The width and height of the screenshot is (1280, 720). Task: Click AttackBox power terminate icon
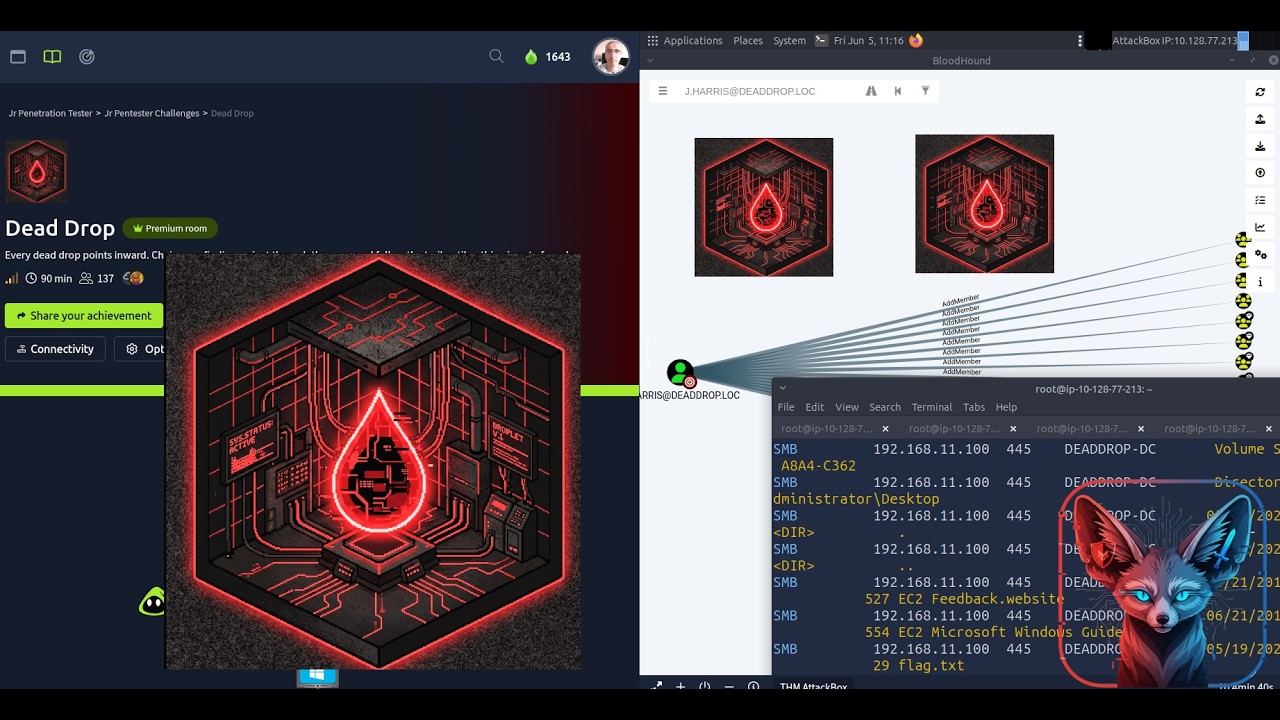click(705, 687)
